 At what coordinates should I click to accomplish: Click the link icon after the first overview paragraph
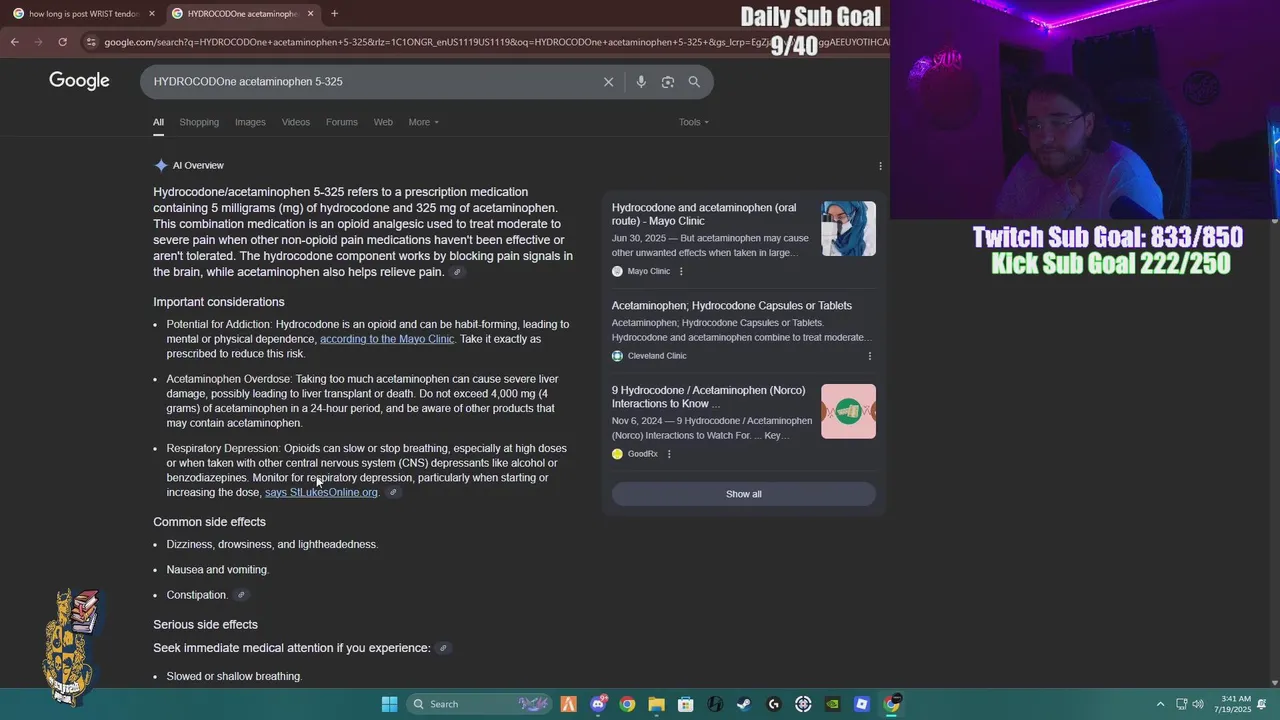coord(457,273)
